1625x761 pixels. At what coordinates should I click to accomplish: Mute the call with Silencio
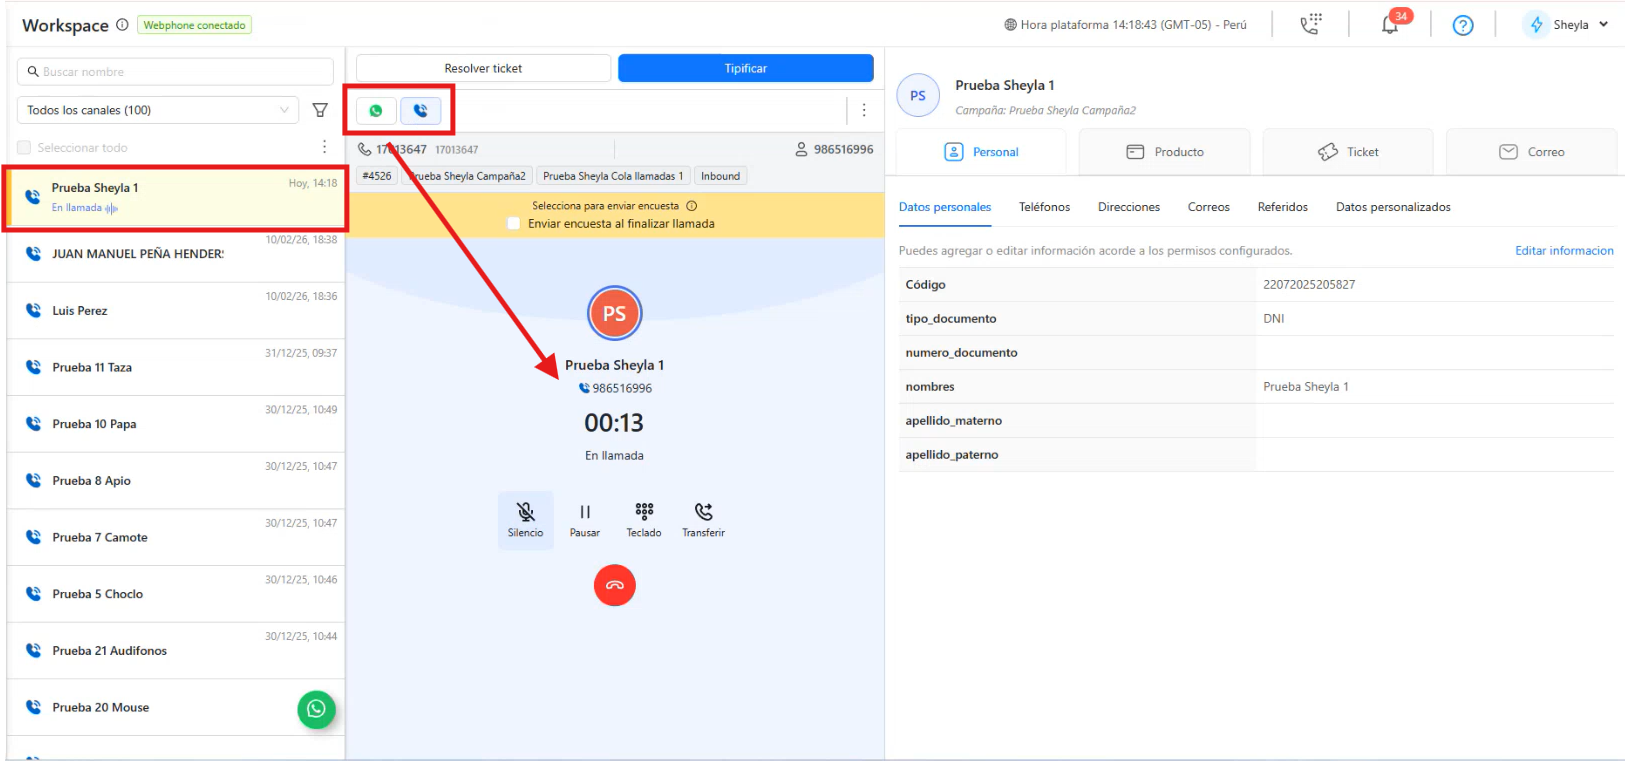[525, 519]
